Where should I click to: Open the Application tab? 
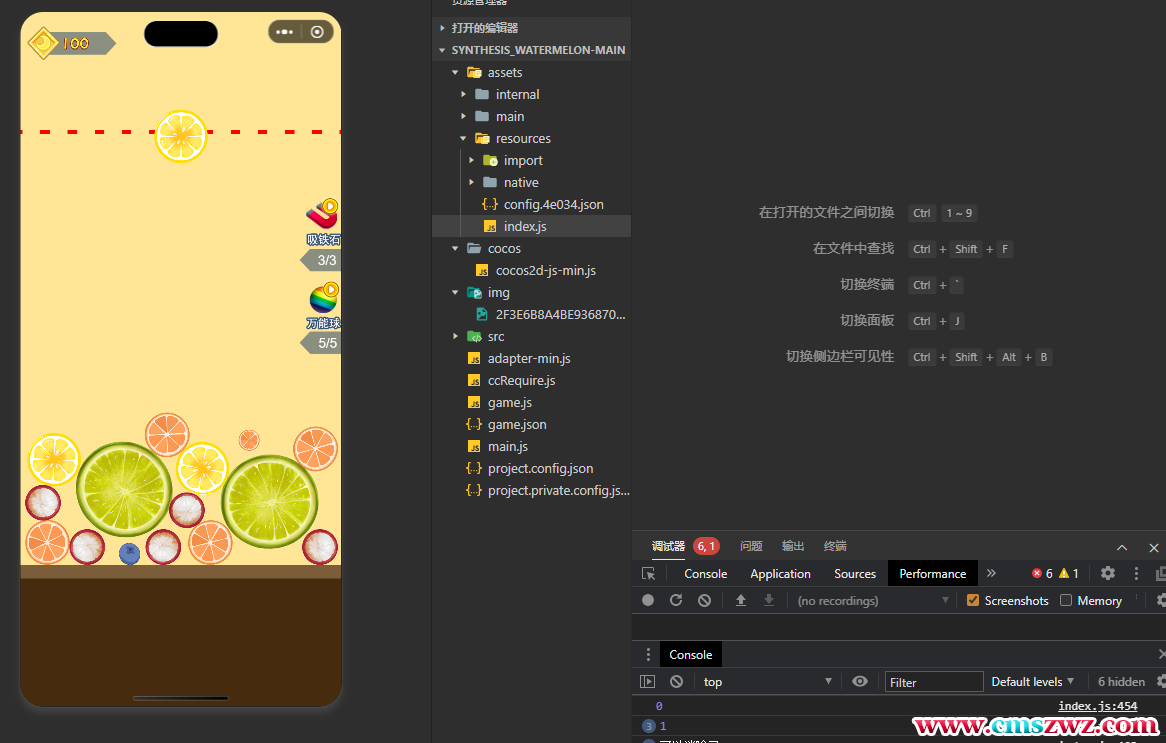pyautogui.click(x=780, y=573)
